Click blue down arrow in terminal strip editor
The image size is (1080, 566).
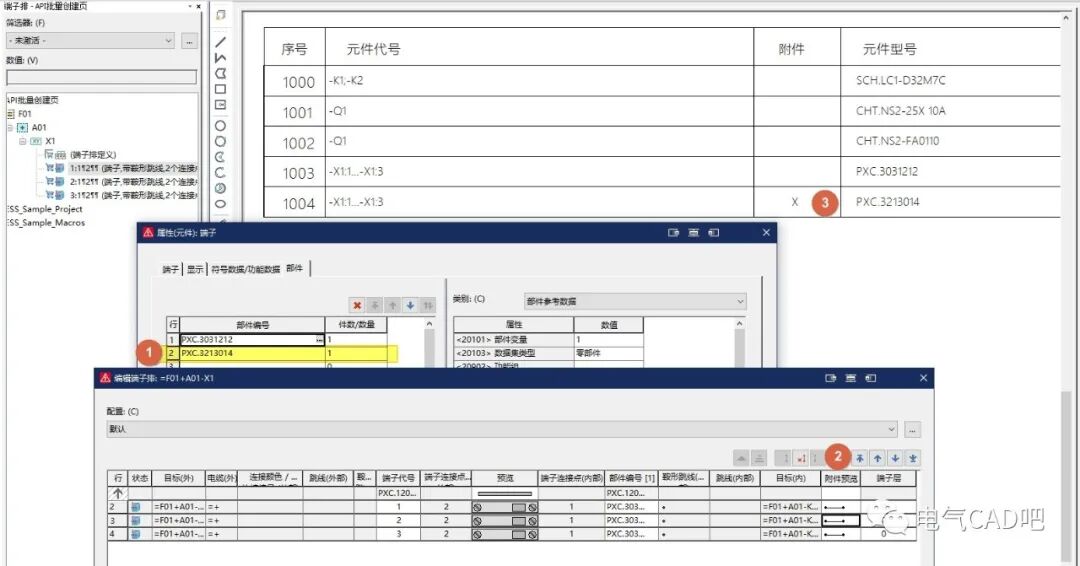coord(895,458)
